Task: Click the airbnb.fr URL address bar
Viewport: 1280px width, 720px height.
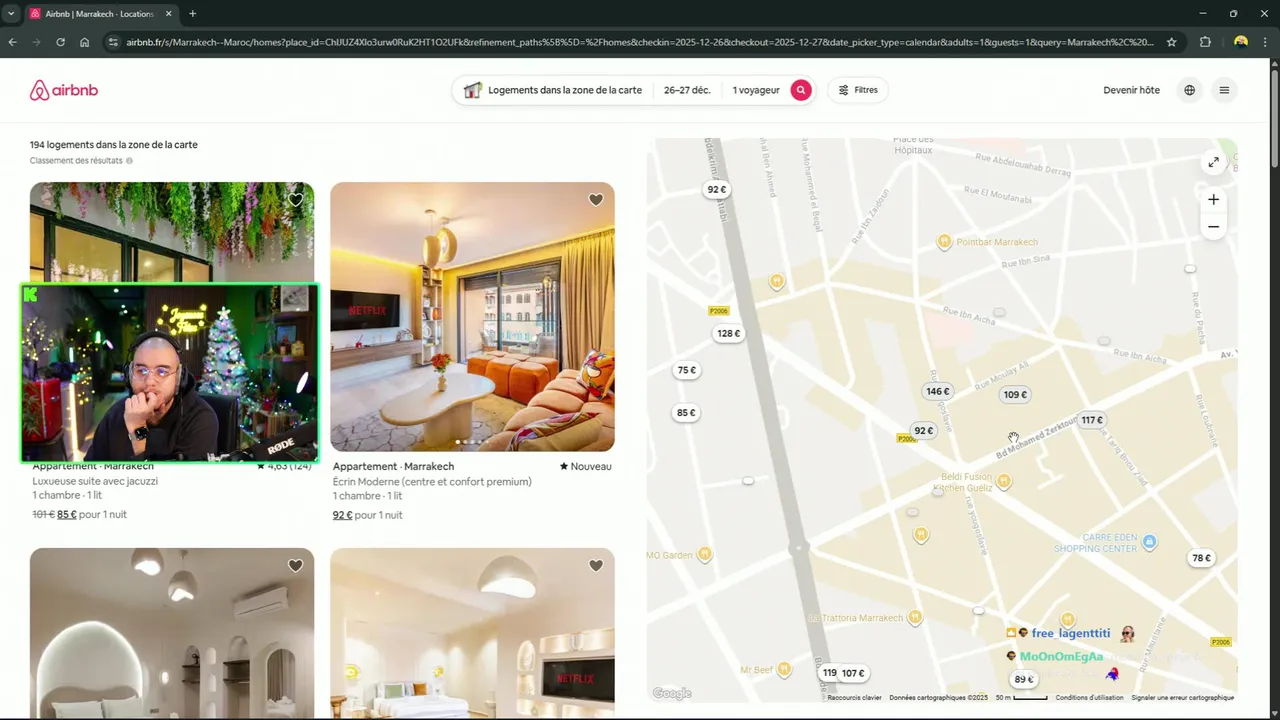Action: [640, 42]
